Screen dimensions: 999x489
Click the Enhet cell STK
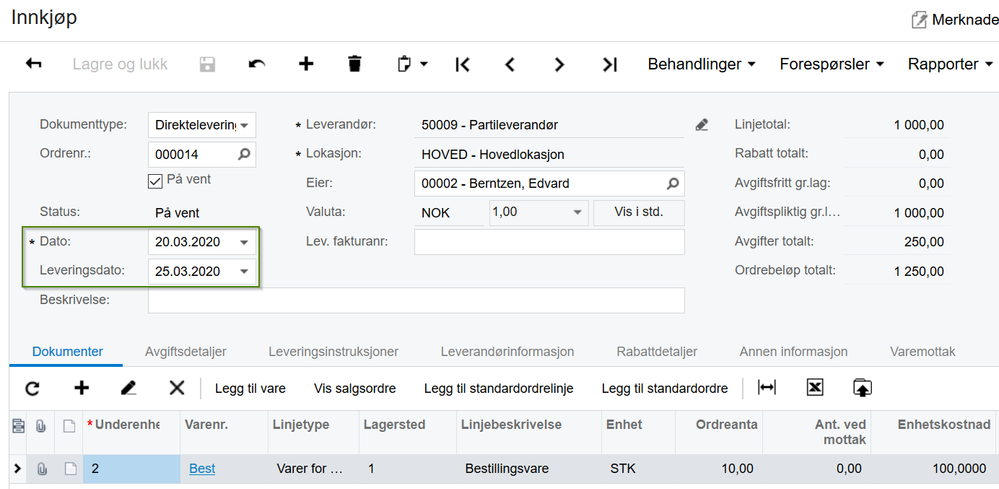point(638,469)
